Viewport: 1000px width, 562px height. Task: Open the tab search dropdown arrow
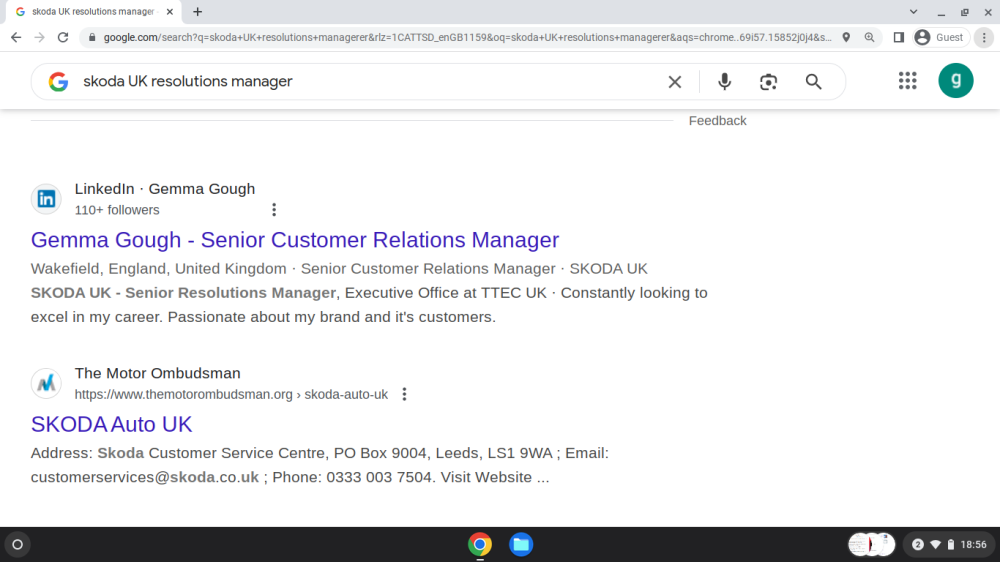click(x=913, y=11)
